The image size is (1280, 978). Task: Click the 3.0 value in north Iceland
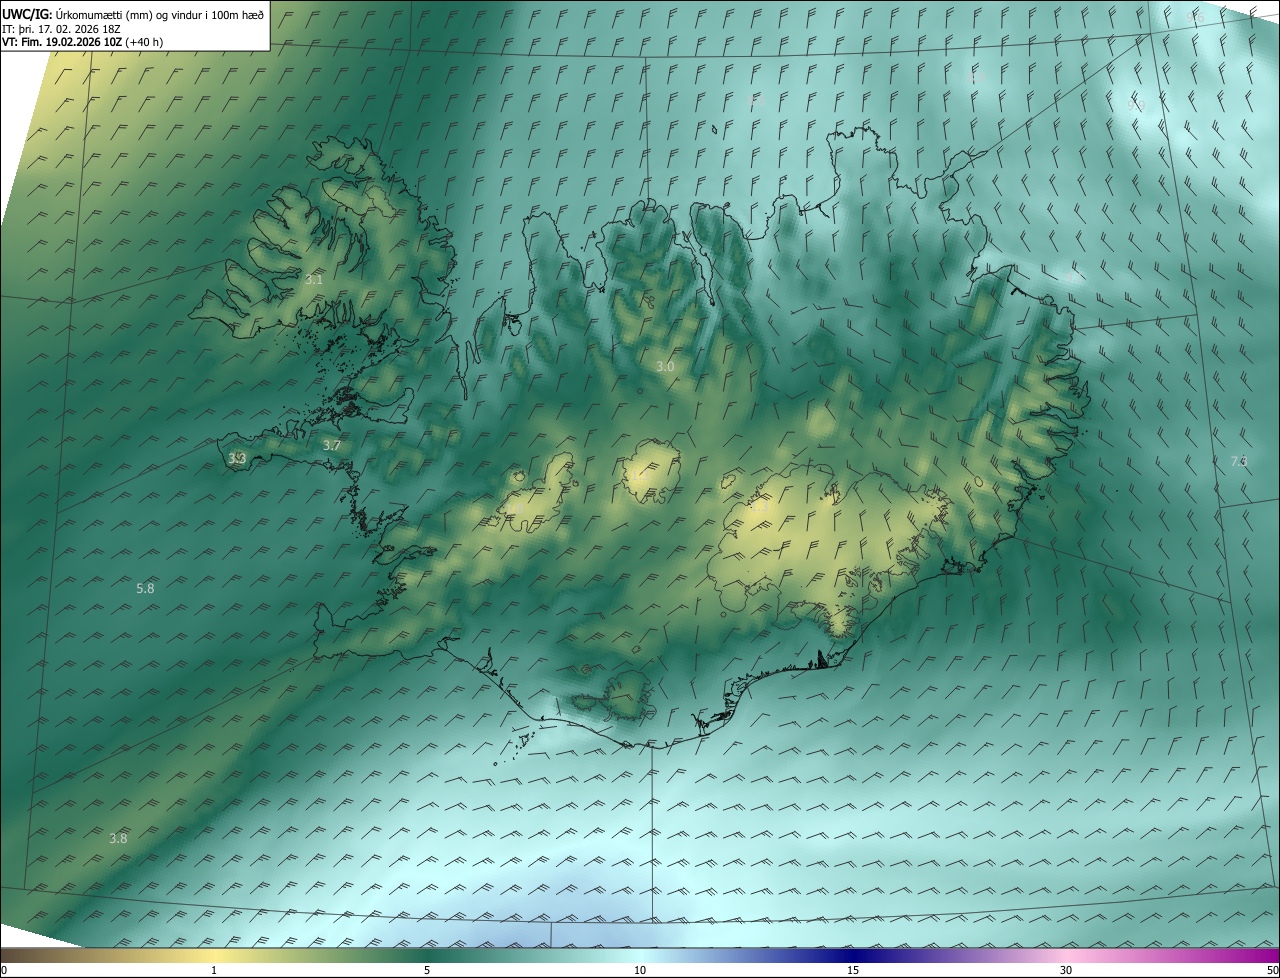coord(665,367)
